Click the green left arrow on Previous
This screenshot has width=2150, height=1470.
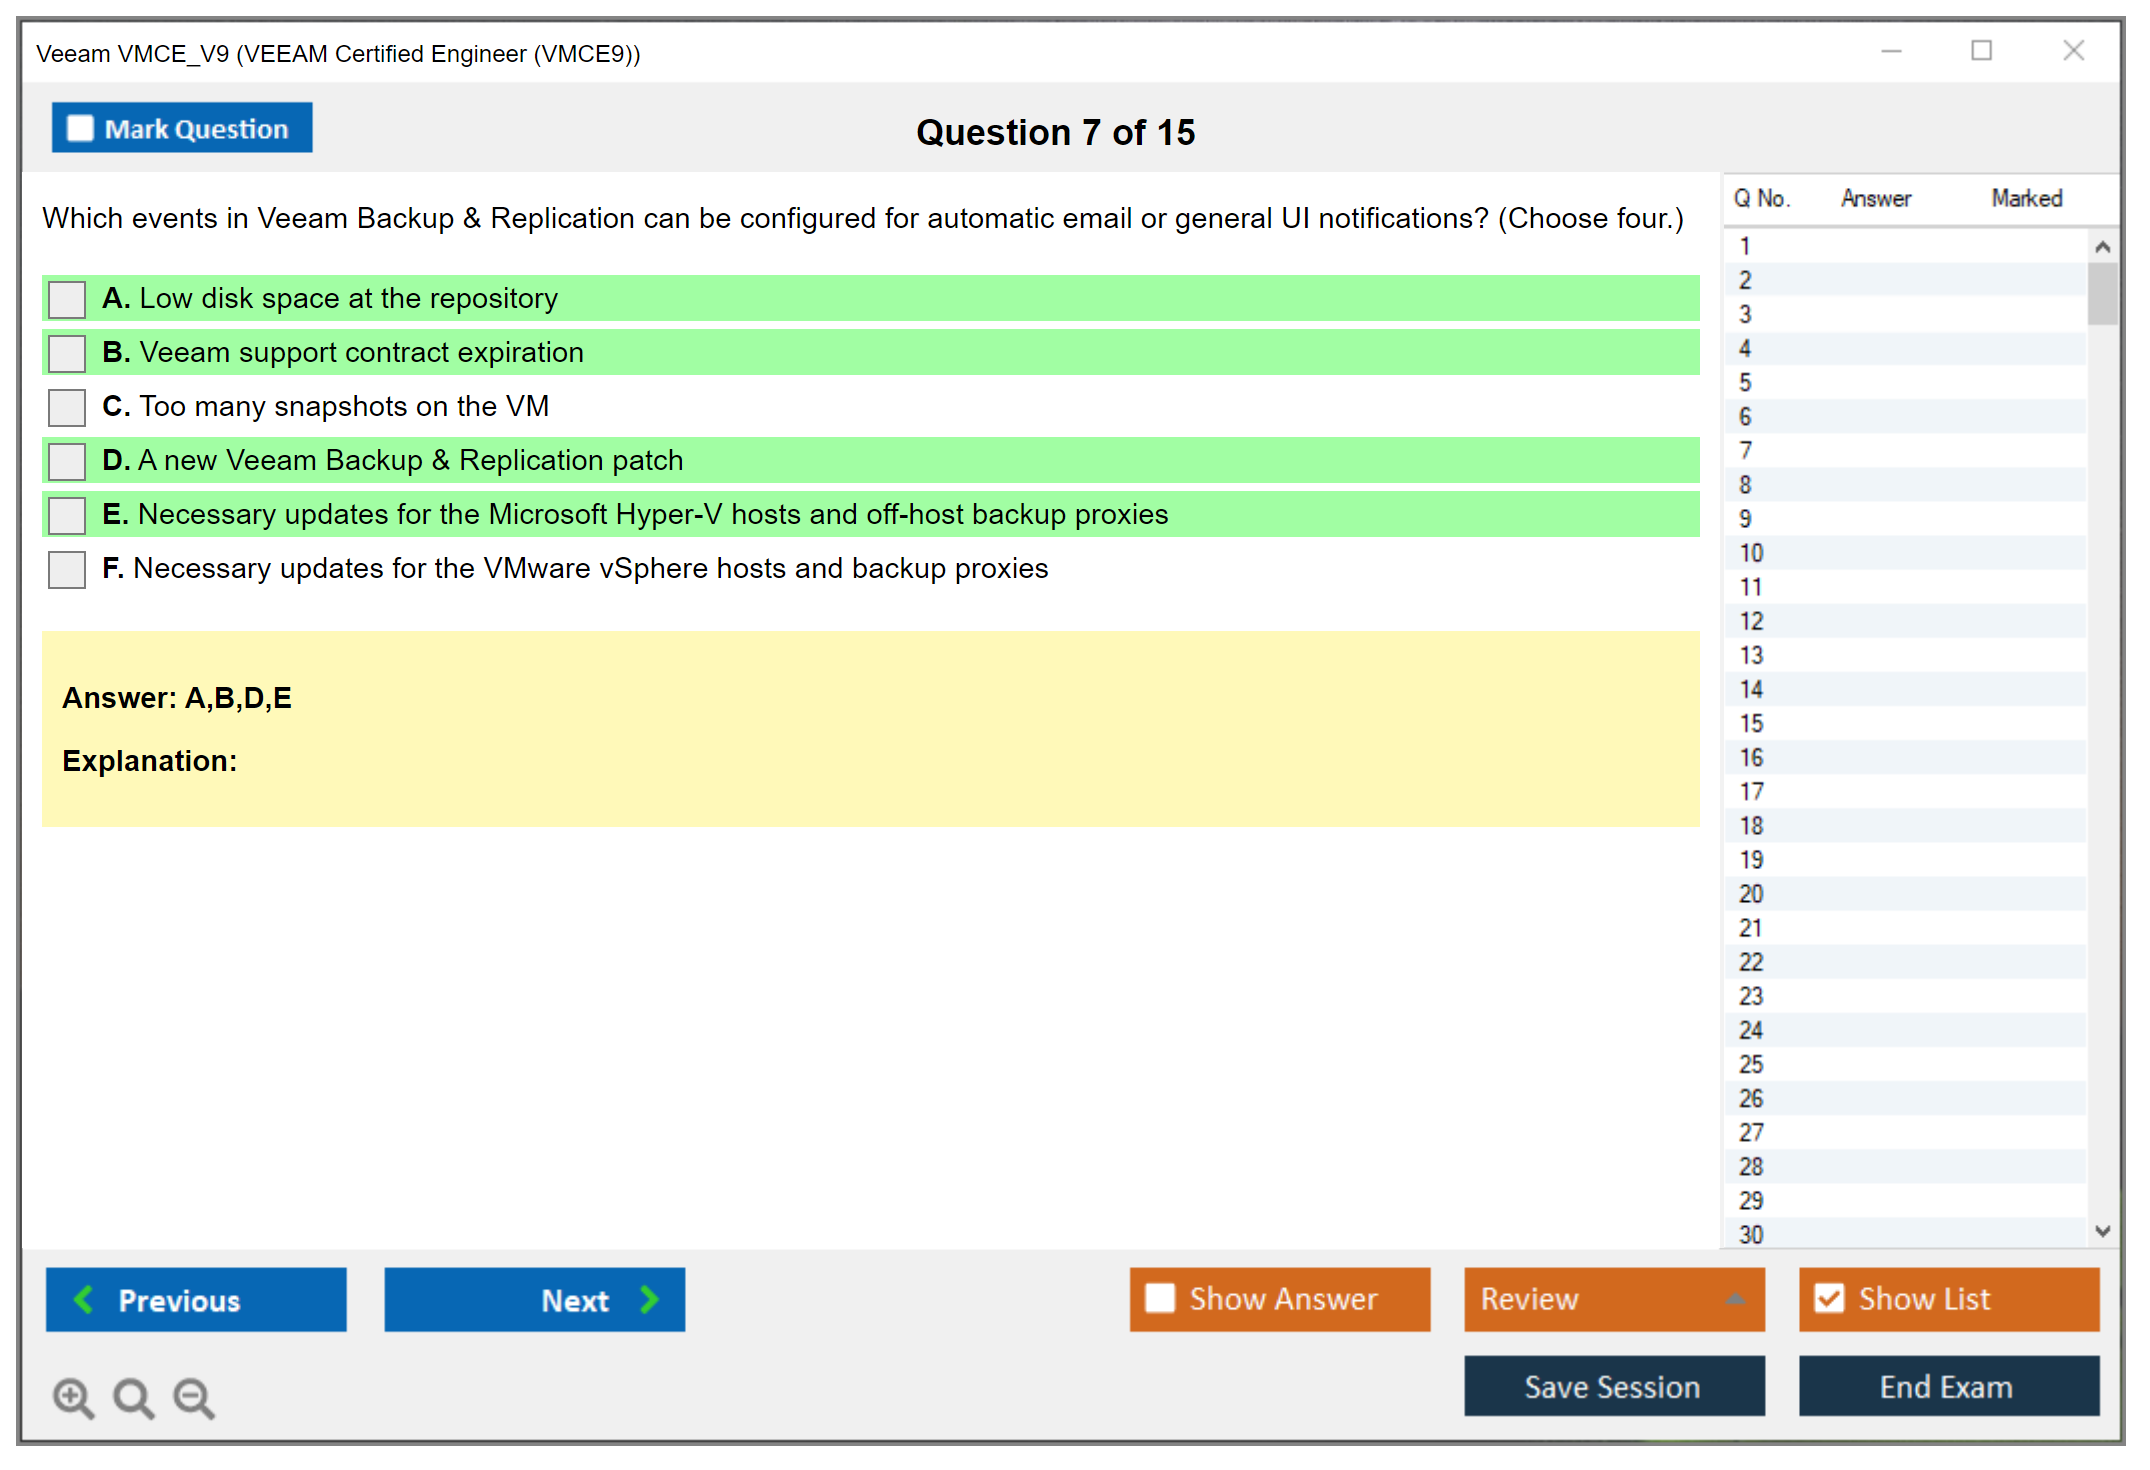coord(85,1299)
